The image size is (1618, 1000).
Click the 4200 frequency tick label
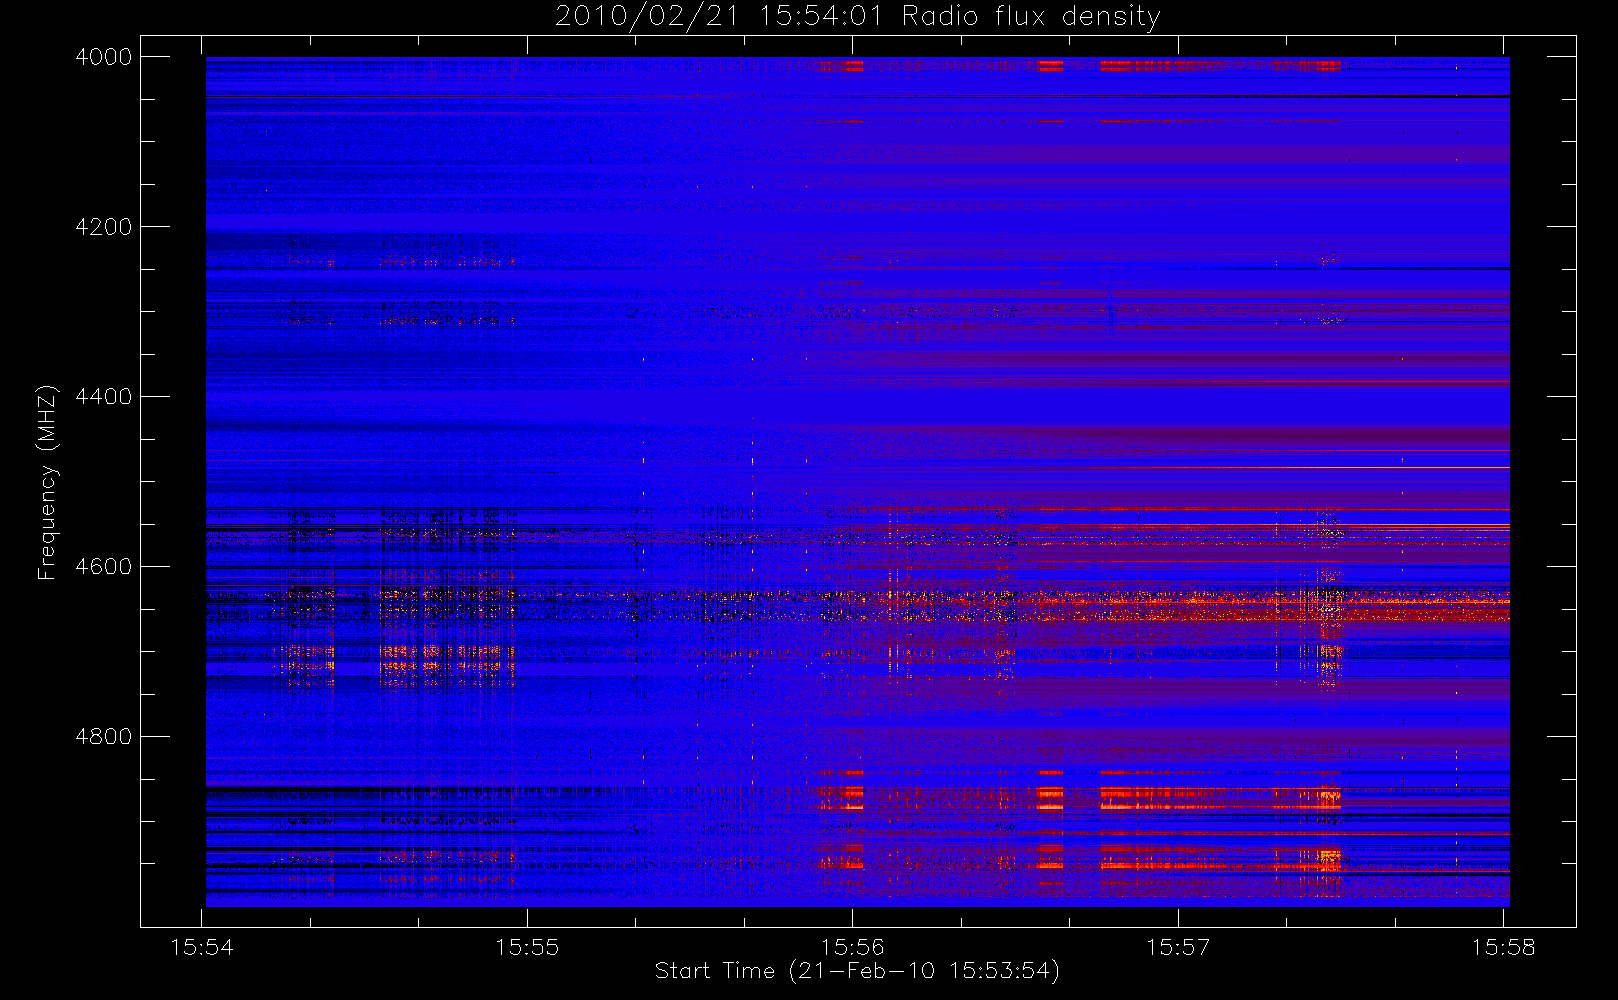point(104,227)
